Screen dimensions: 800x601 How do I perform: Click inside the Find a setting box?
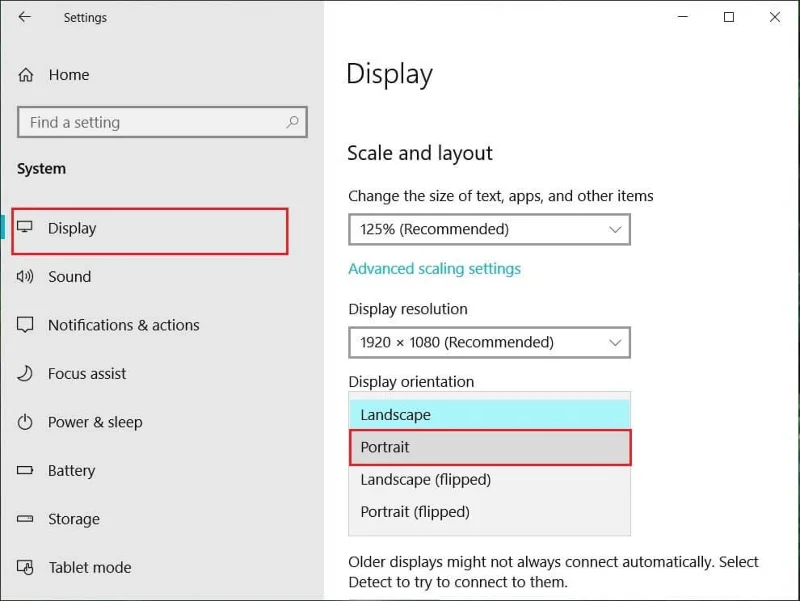(x=150, y=122)
